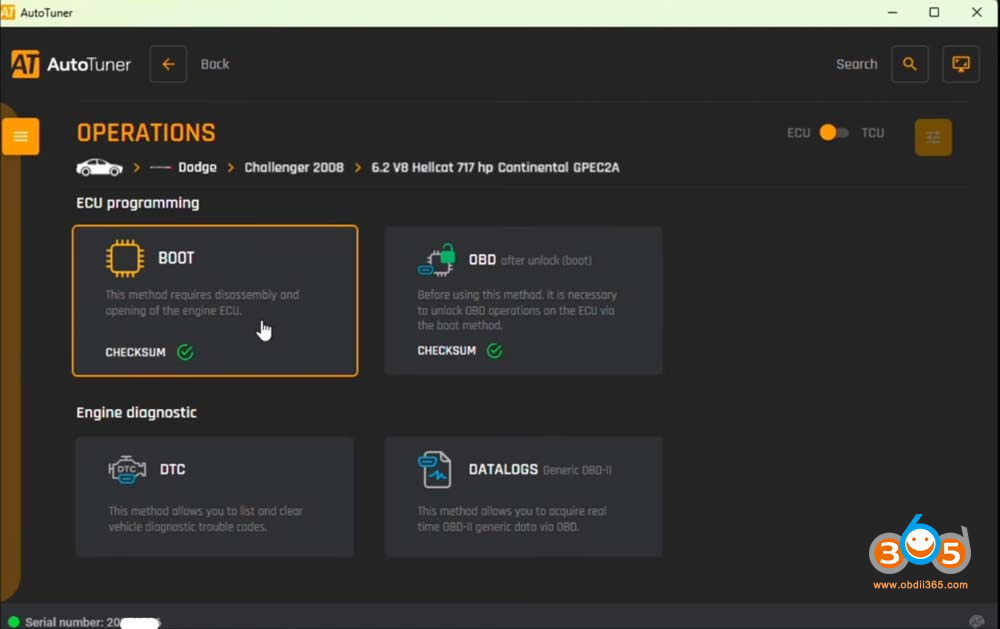This screenshot has height=629, width=1000.
Task: Go to Challenger 2008 in the breadcrumb
Action: (x=294, y=167)
